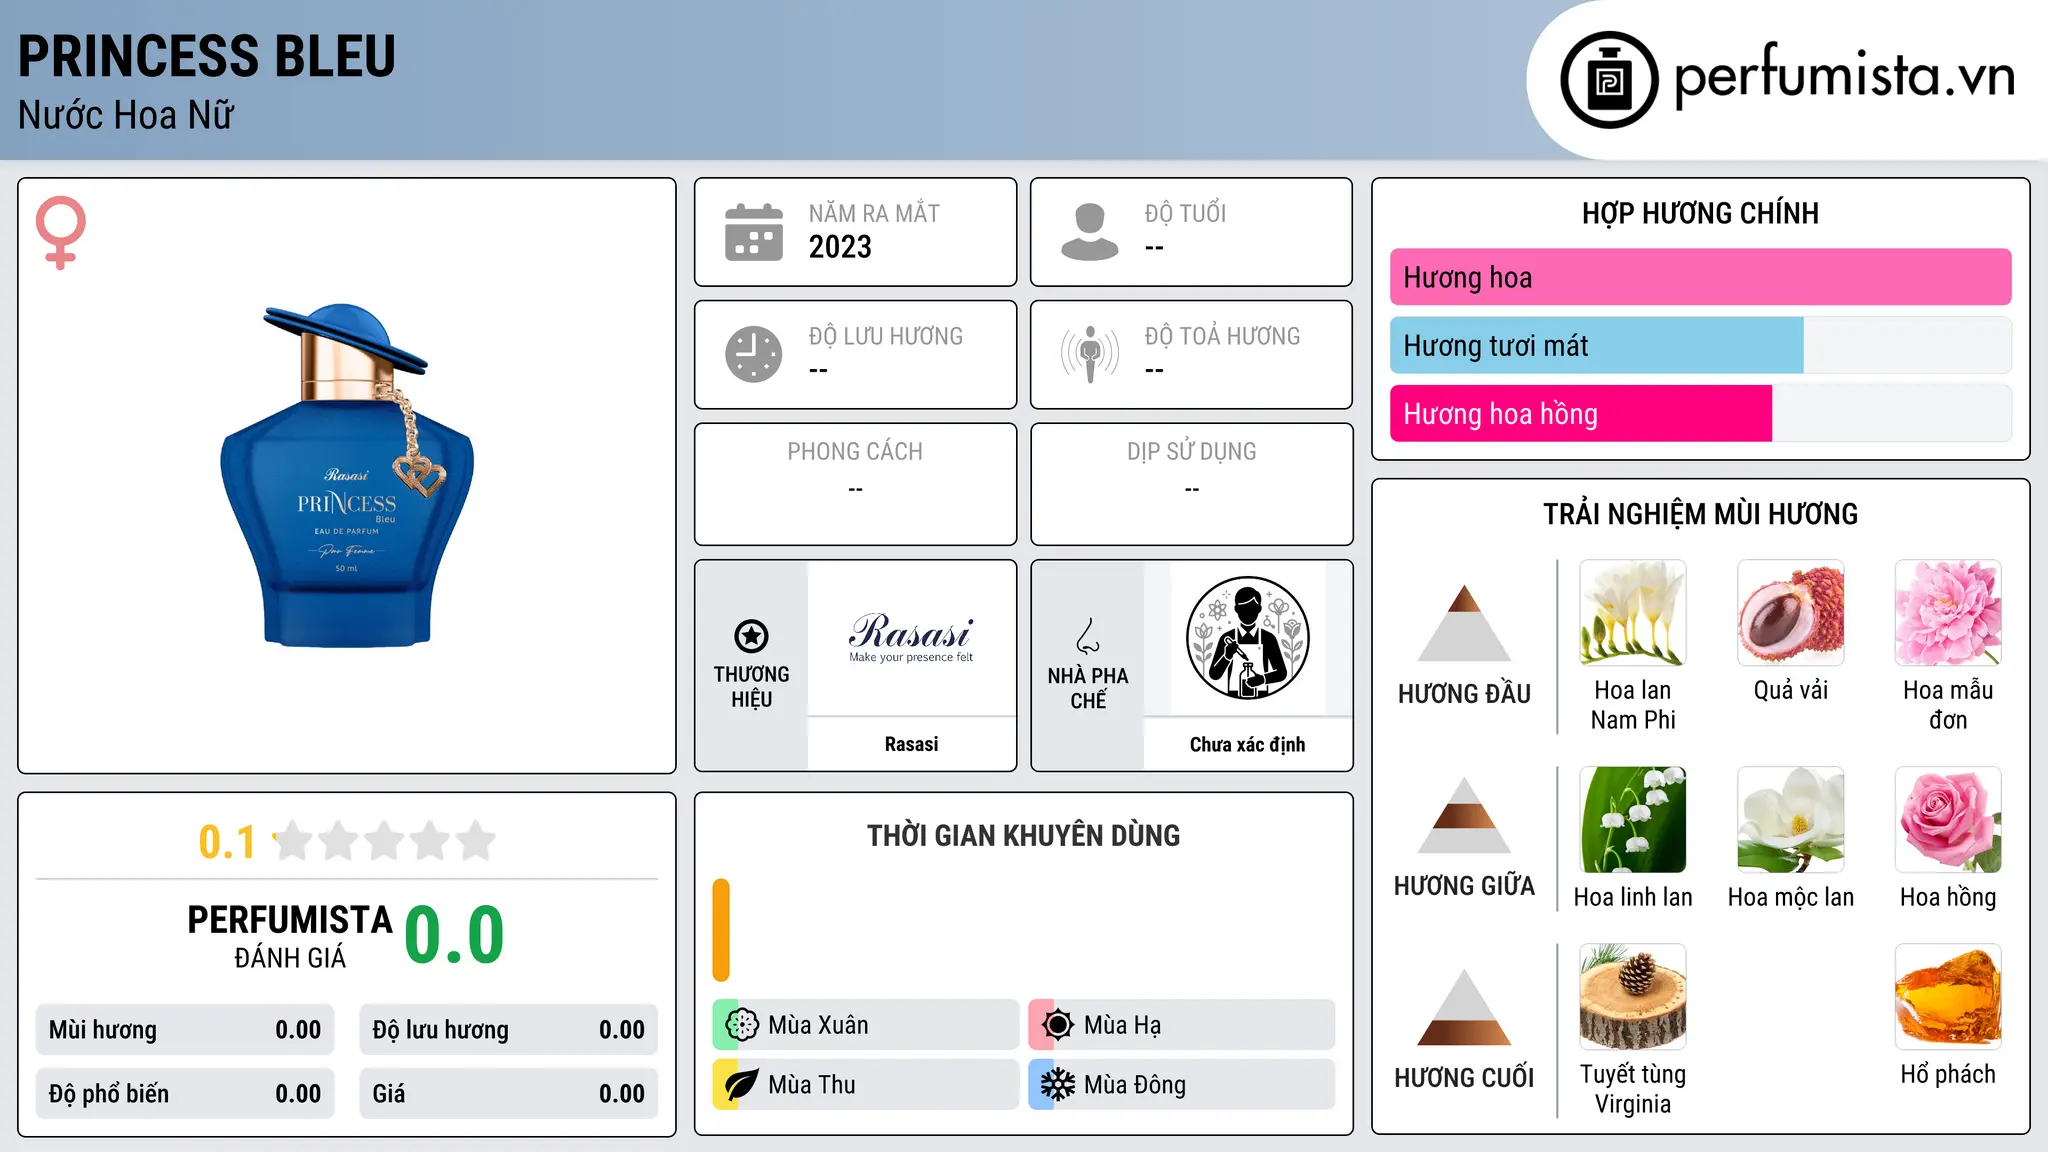Select the Mùa Xuân season label

coord(818,1025)
